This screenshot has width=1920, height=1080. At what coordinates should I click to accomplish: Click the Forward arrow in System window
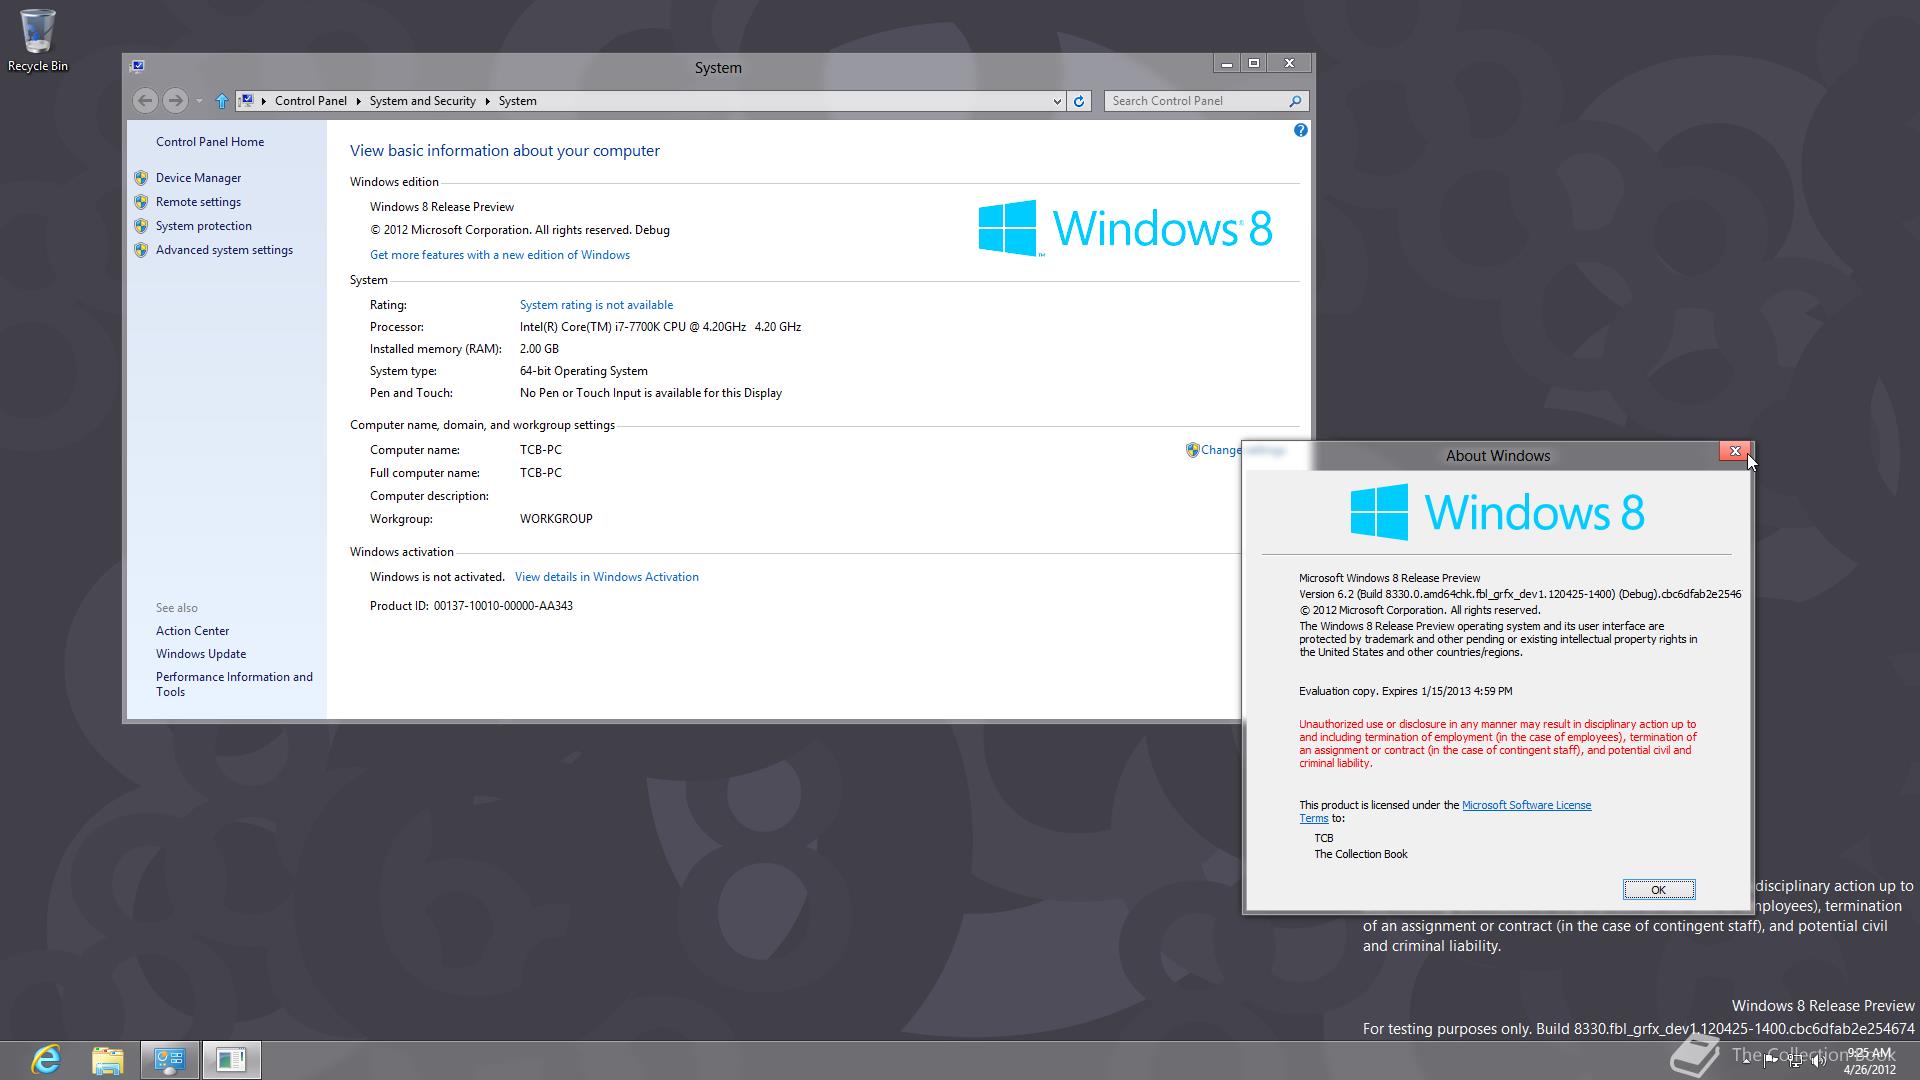coord(175,100)
